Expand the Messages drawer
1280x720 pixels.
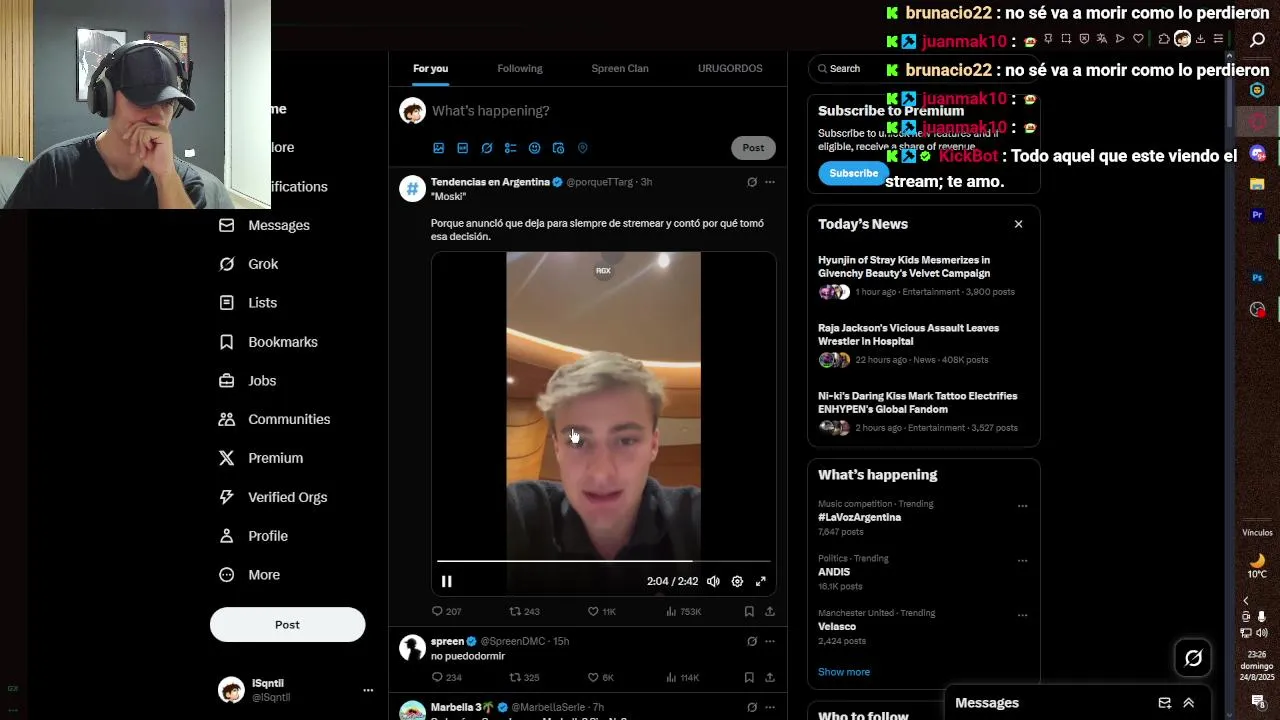point(1189,703)
